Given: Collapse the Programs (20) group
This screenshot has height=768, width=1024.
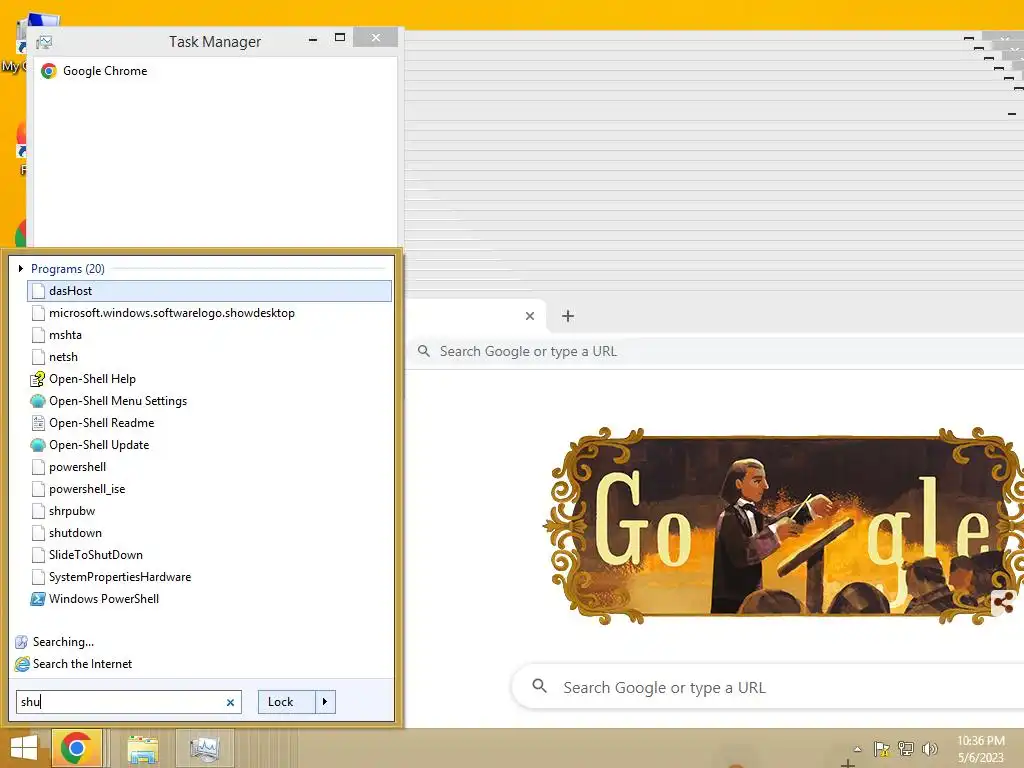Looking at the screenshot, I should (x=21, y=268).
